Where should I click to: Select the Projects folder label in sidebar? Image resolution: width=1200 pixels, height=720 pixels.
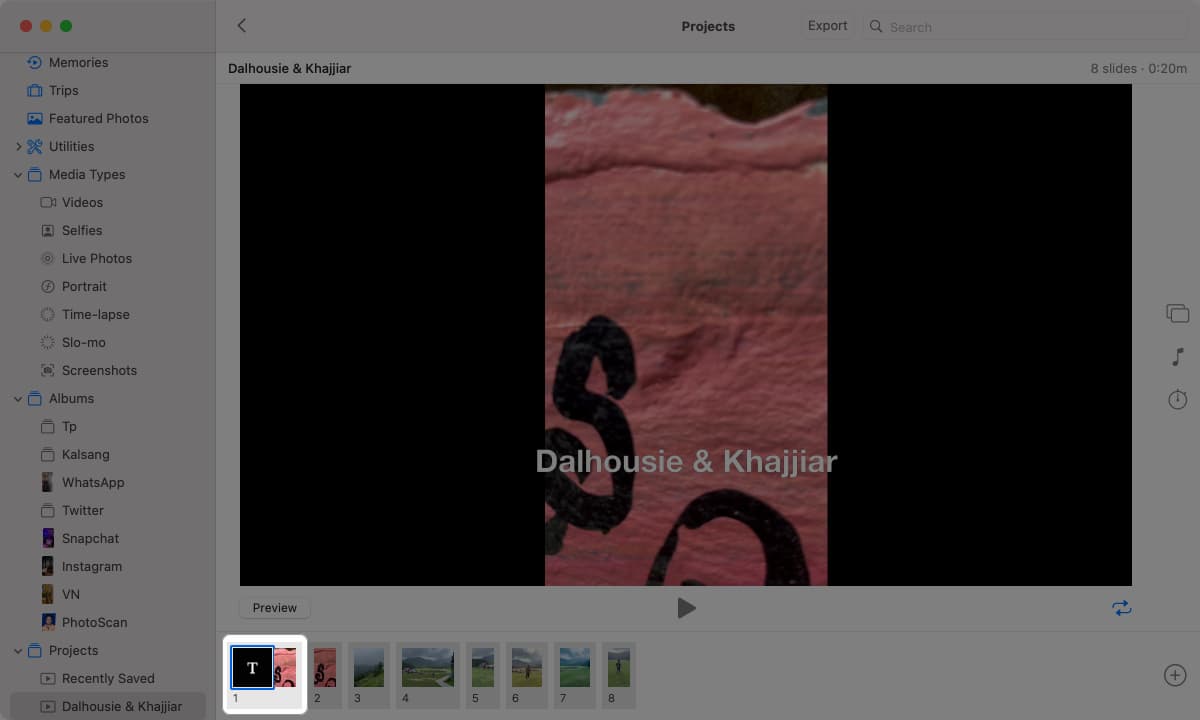73,650
